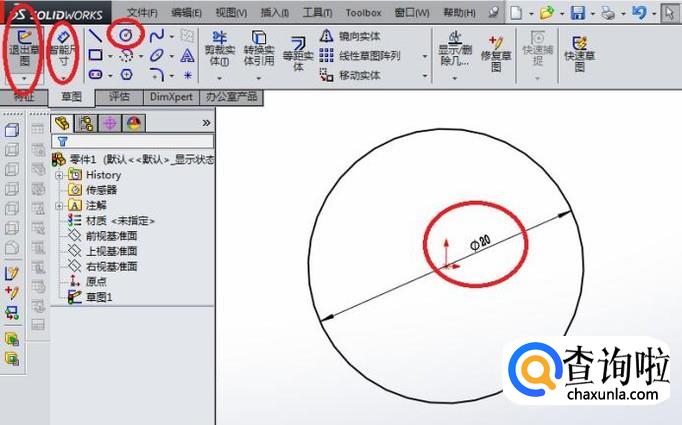Switch to the DimXpert tab
This screenshot has width=682, height=425.
171,97
